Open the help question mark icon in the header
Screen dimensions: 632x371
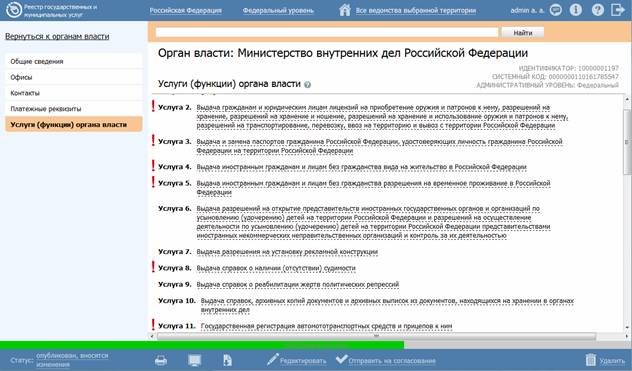click(x=598, y=10)
